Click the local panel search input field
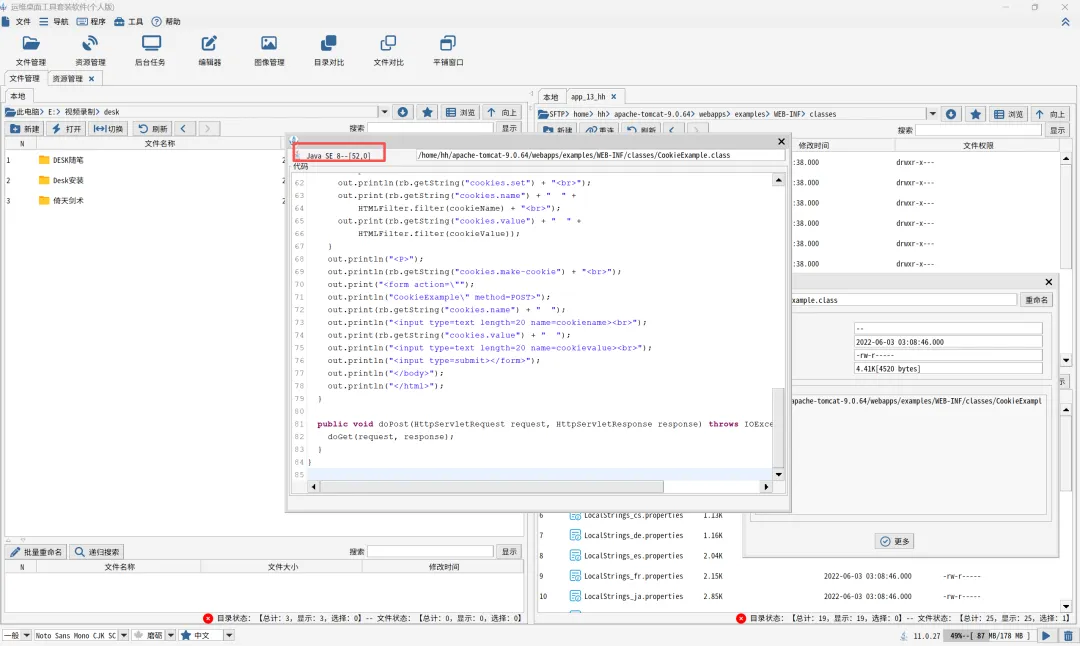1080x646 pixels. coord(430,128)
